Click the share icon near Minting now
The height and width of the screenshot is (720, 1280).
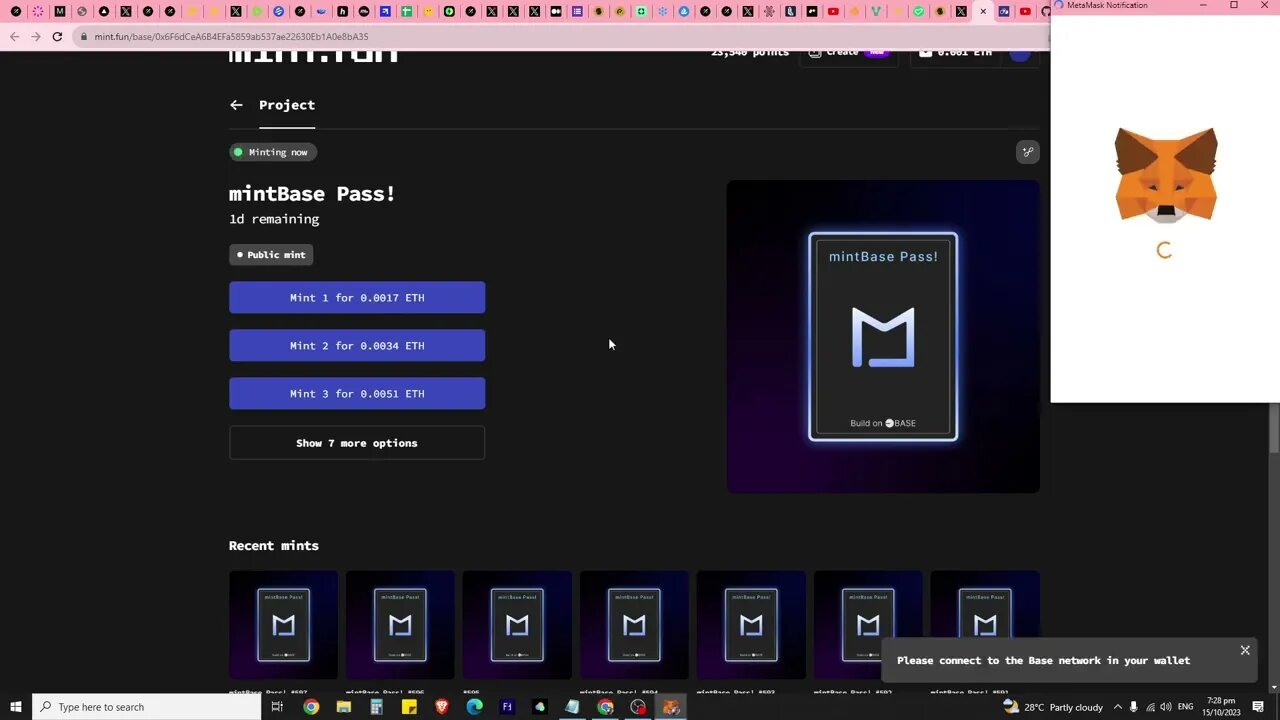tap(1028, 152)
